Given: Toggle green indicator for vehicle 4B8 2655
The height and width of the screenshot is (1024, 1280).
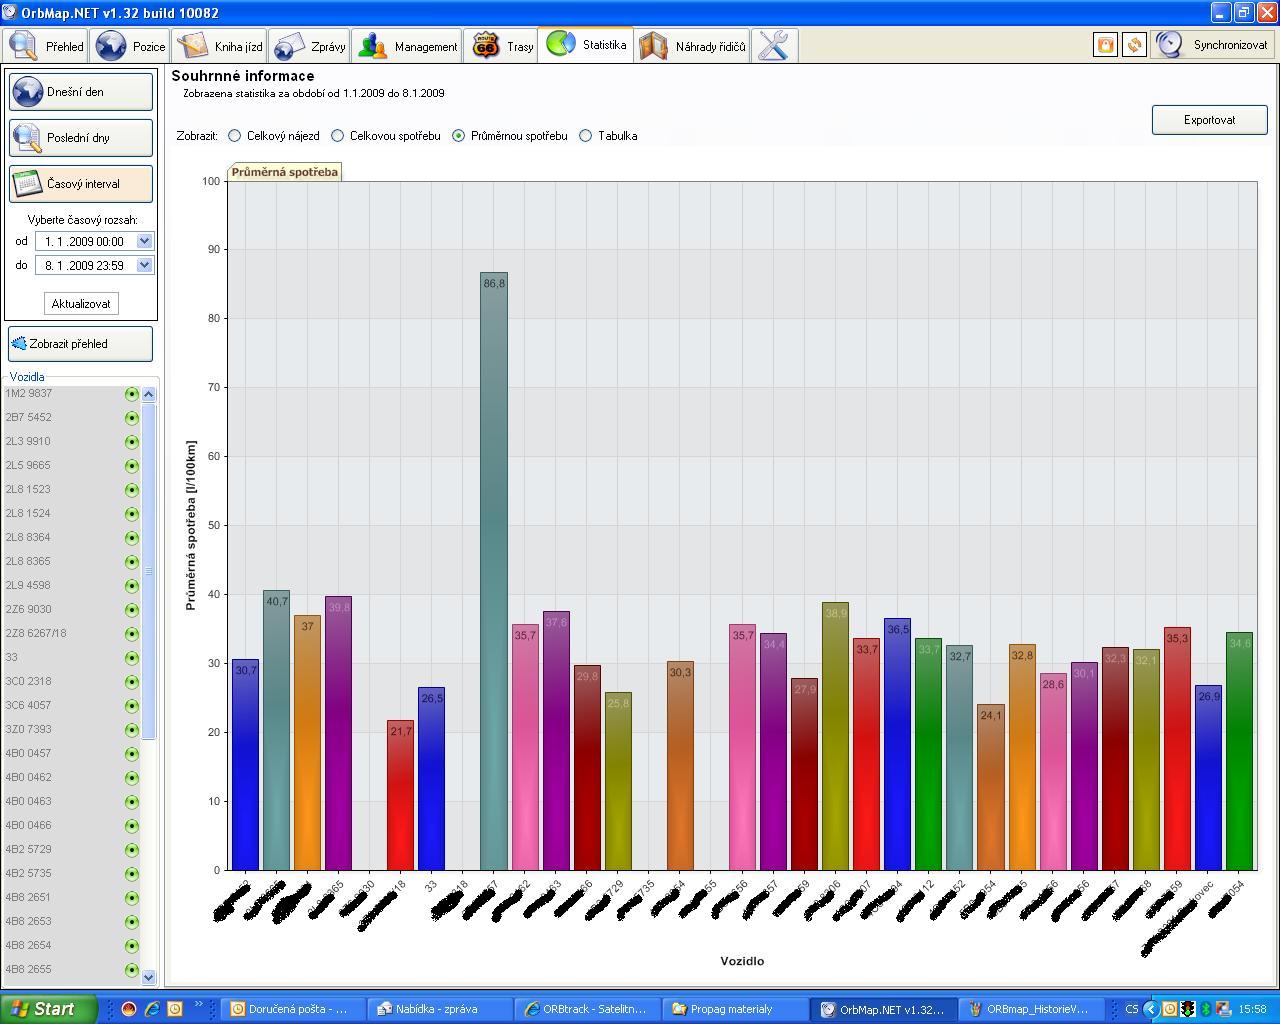Looking at the screenshot, I should click(132, 970).
